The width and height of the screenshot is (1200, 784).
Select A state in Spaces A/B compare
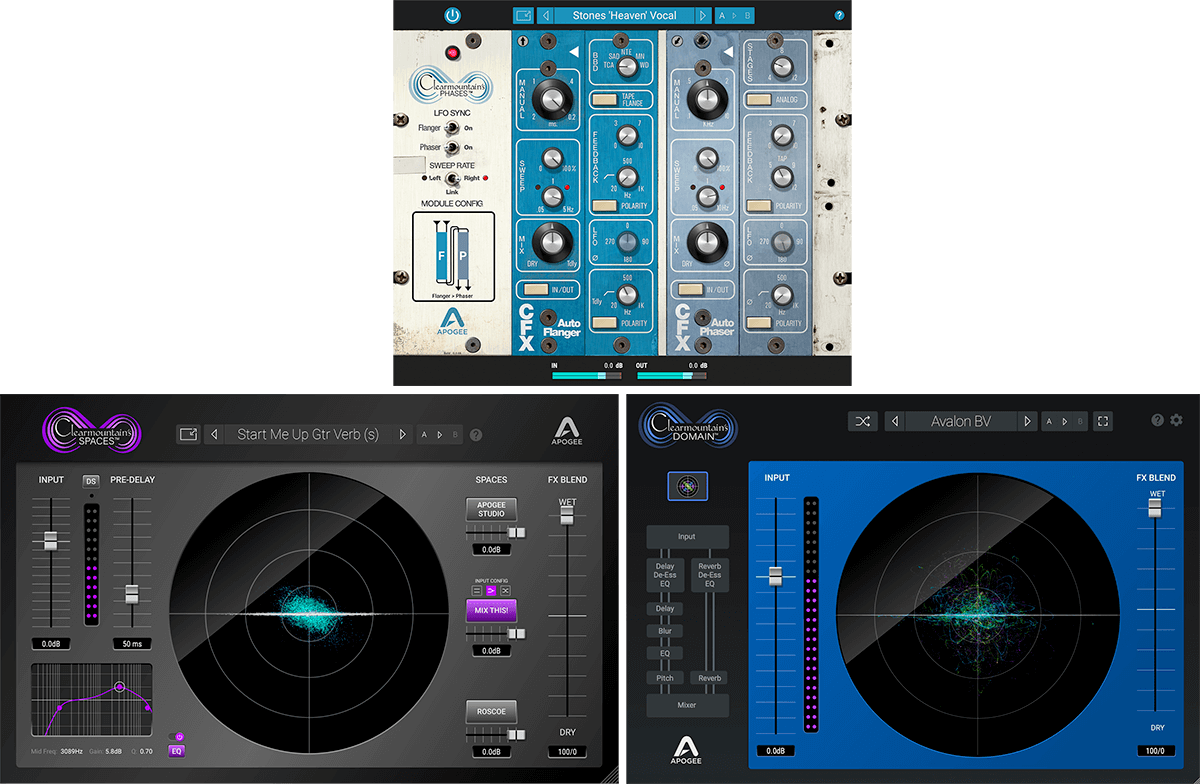(424, 434)
